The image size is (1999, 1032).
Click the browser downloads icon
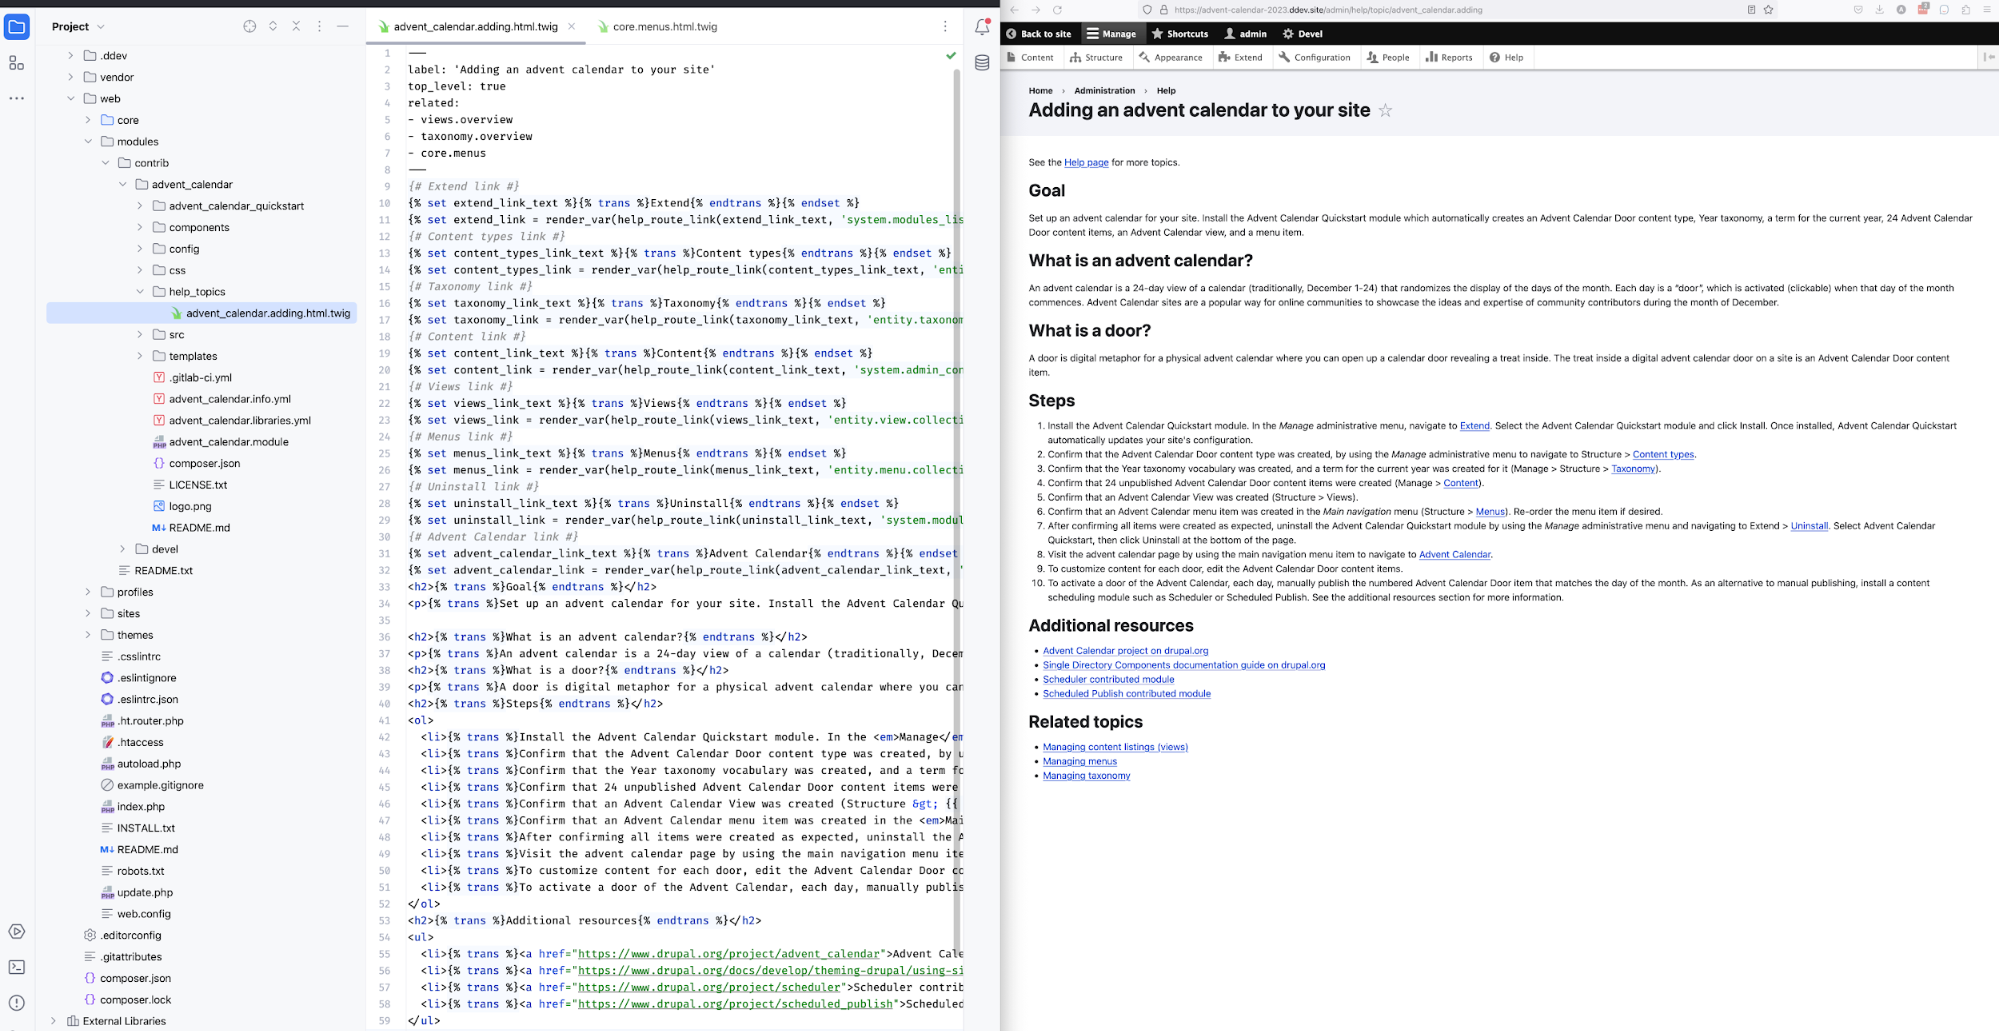(1879, 10)
